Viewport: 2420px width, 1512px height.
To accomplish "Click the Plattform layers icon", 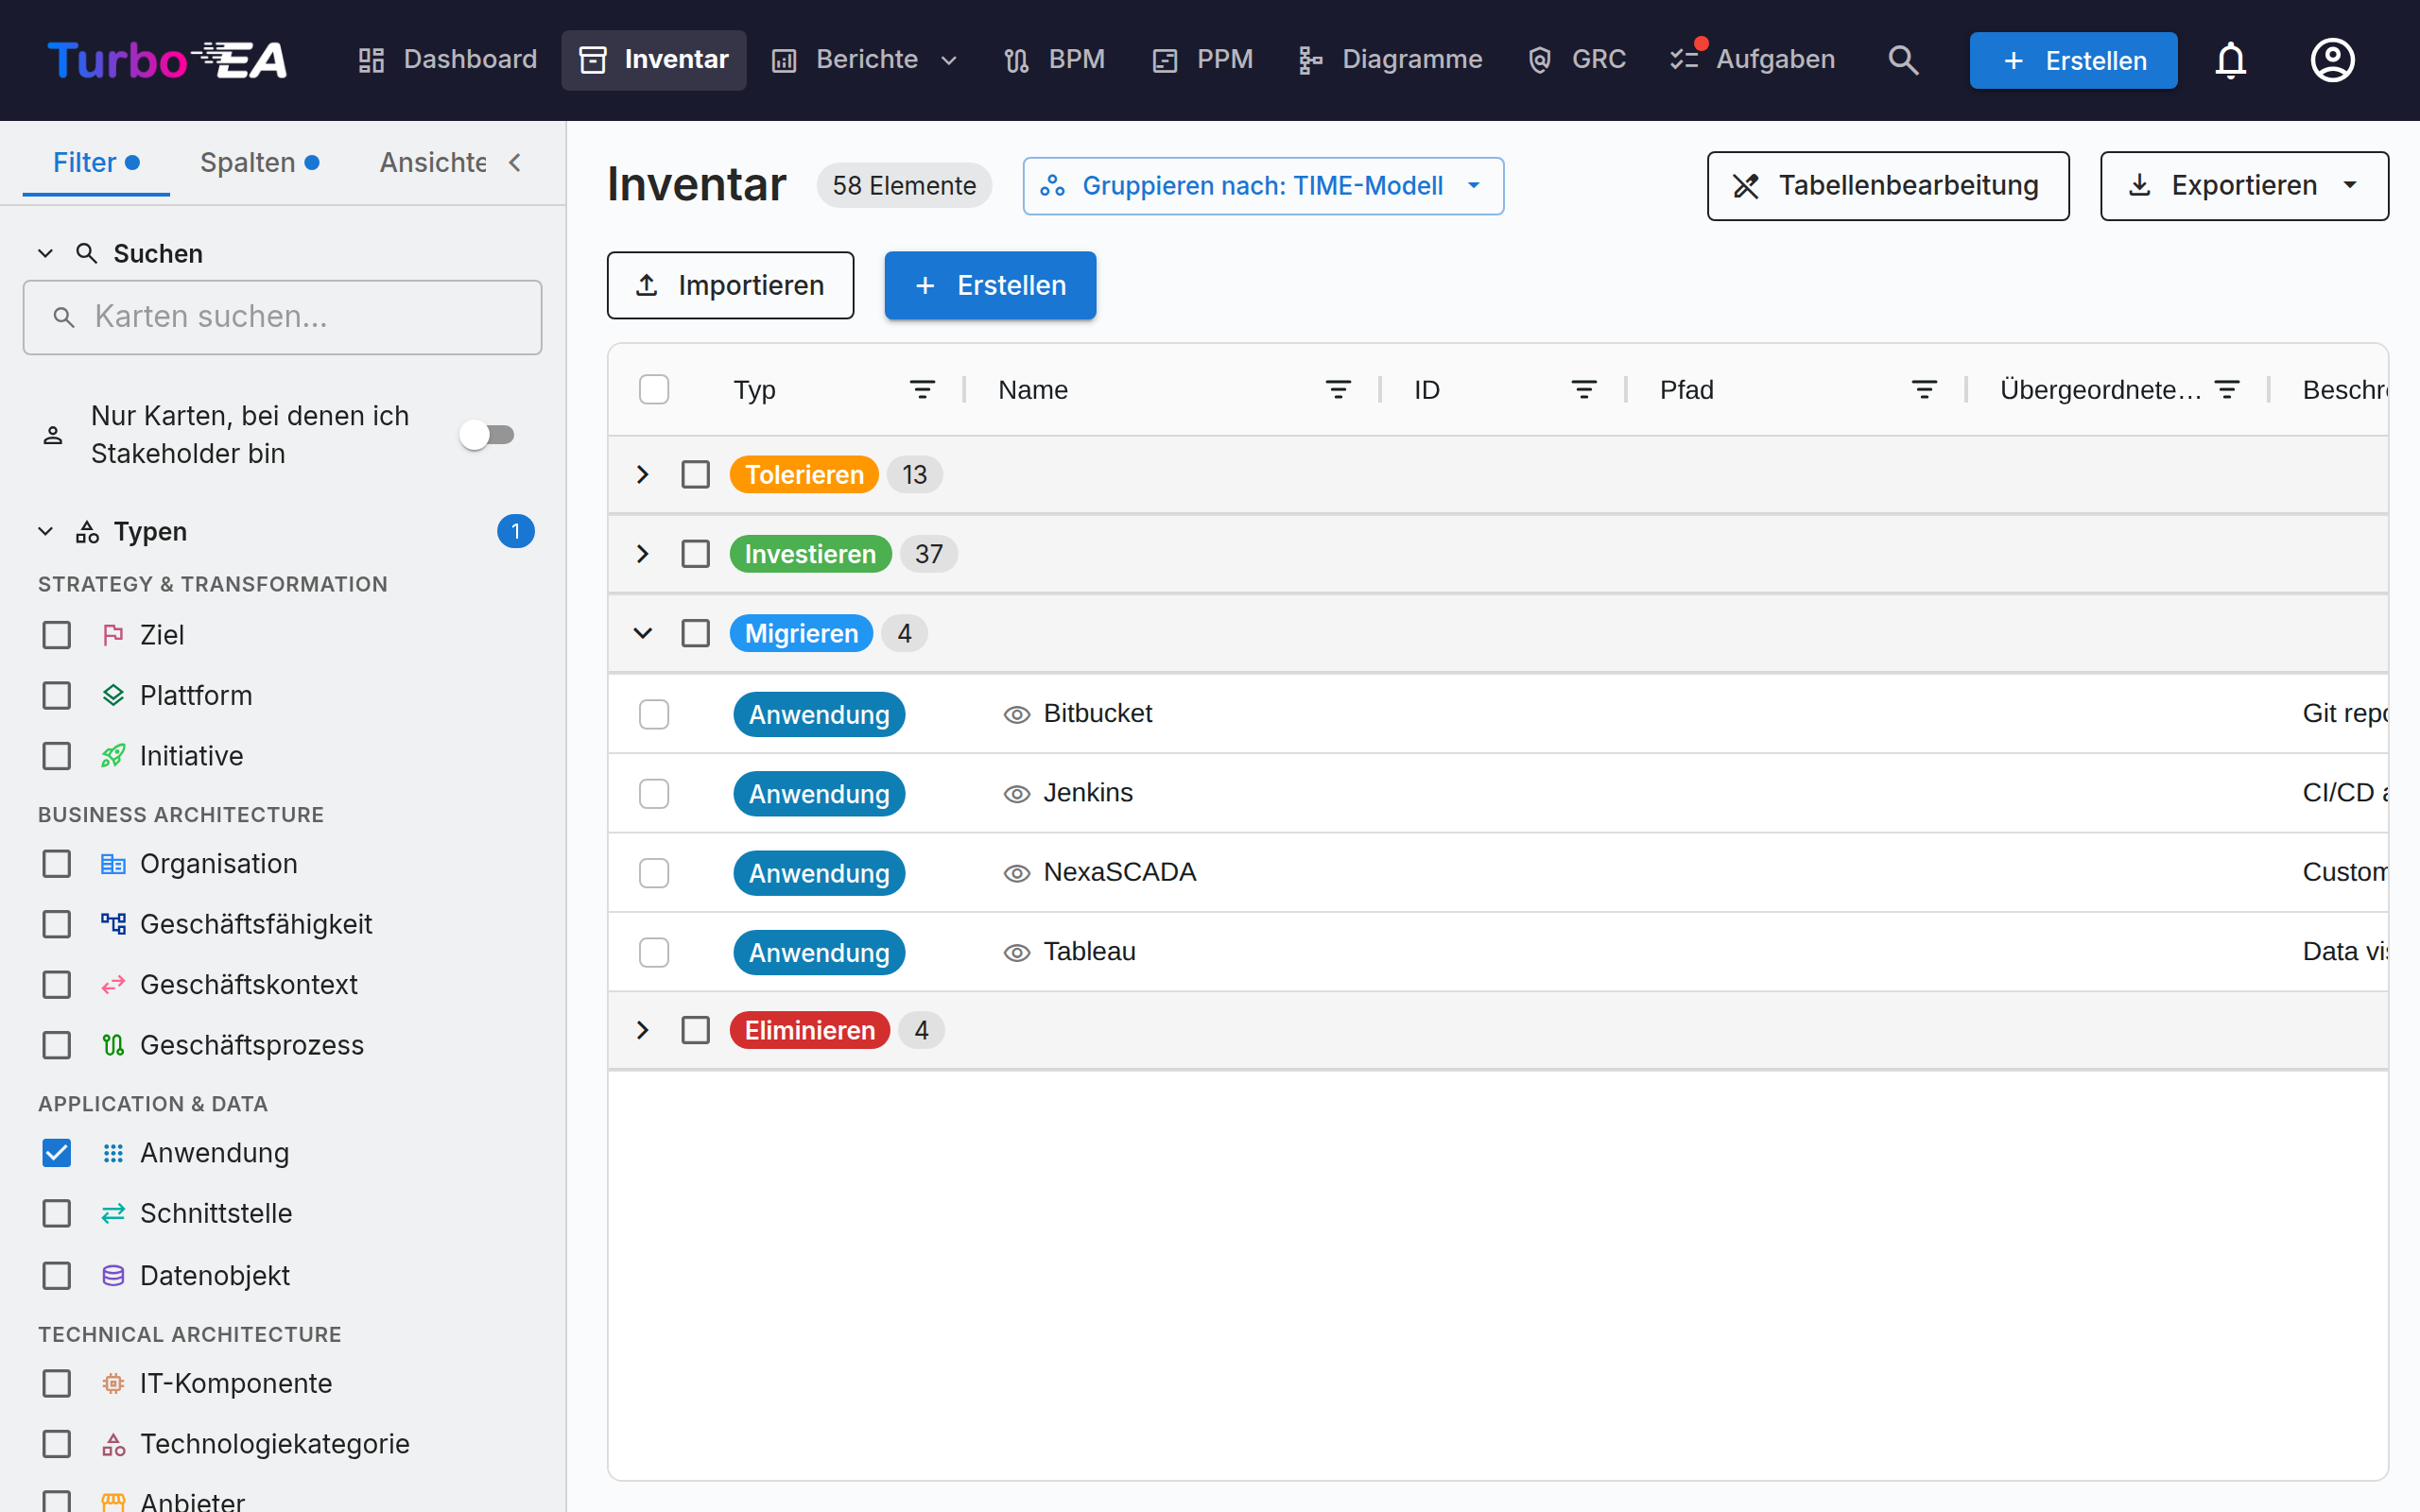I will (x=113, y=695).
